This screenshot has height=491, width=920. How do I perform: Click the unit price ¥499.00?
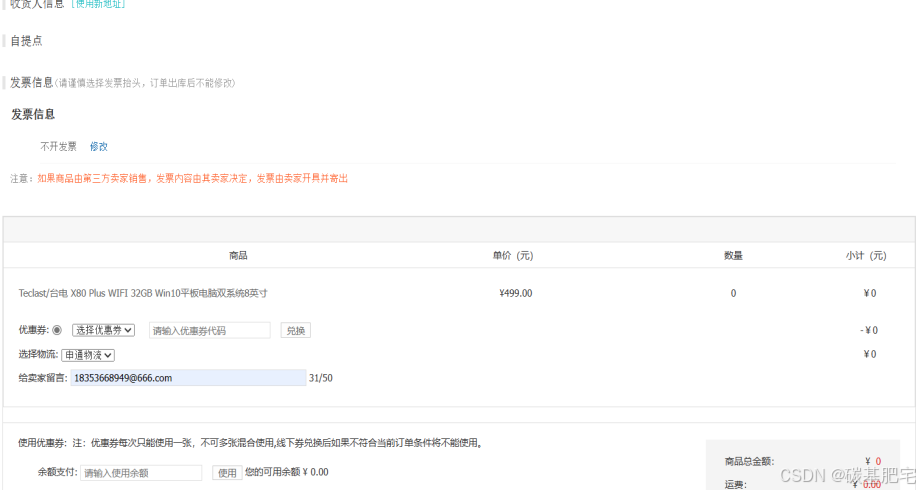(x=516, y=293)
